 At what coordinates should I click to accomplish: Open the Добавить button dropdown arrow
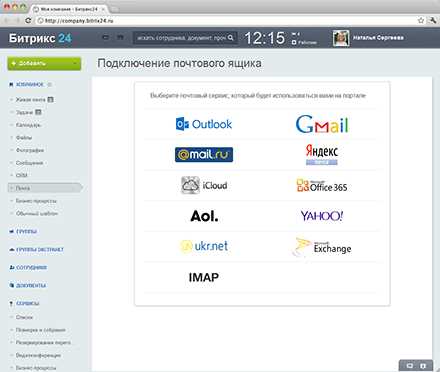[76, 63]
